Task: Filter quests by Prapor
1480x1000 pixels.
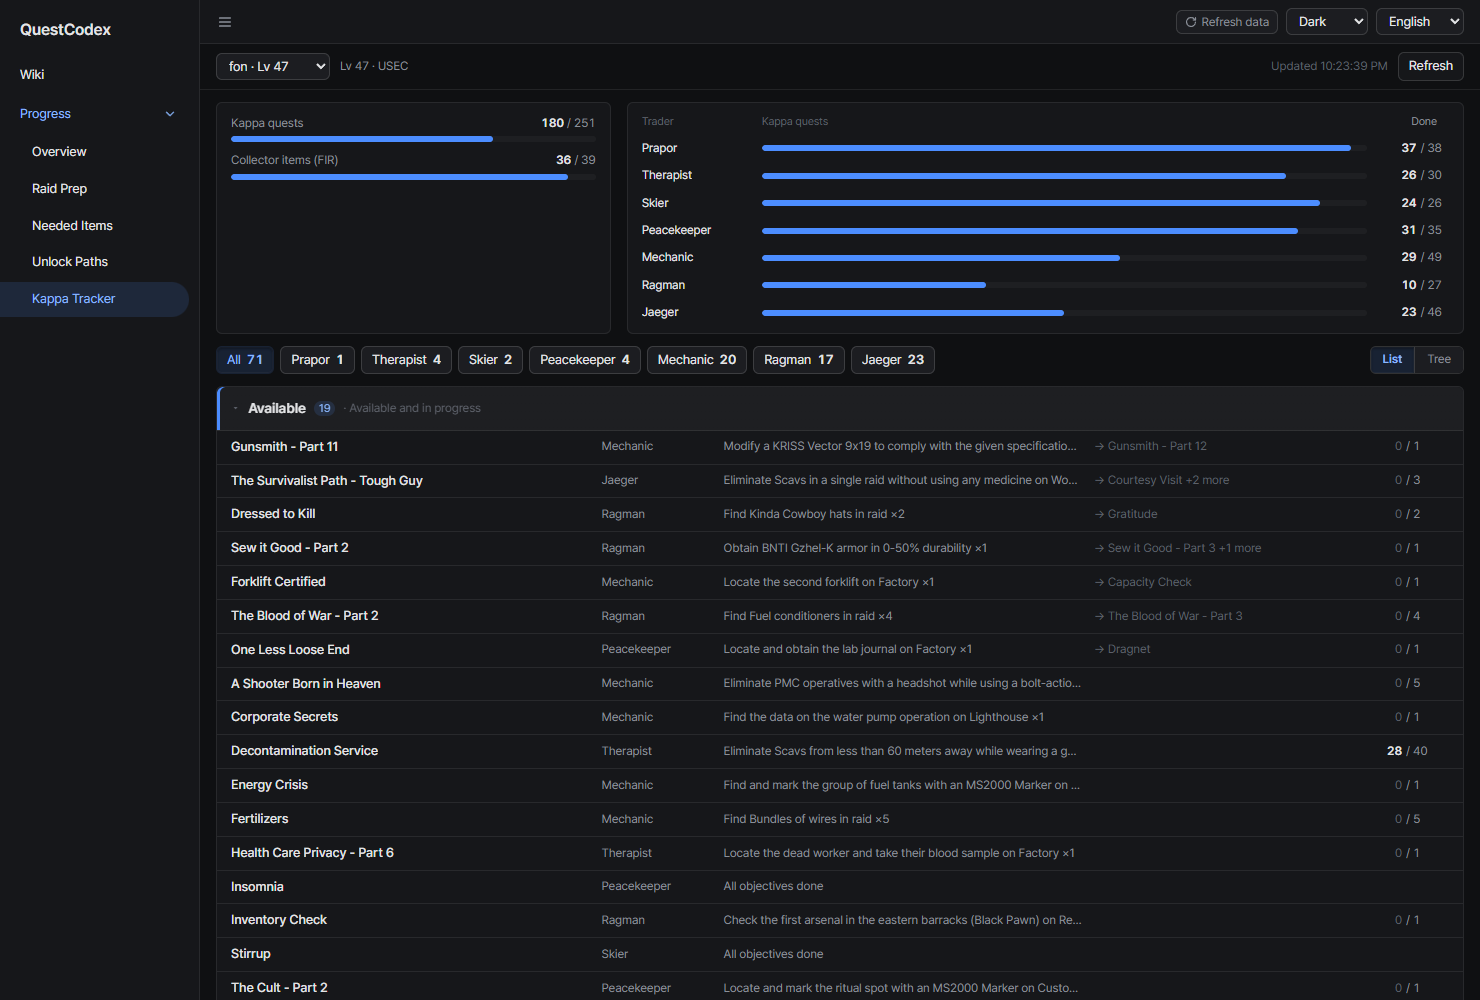Action: tap(317, 360)
